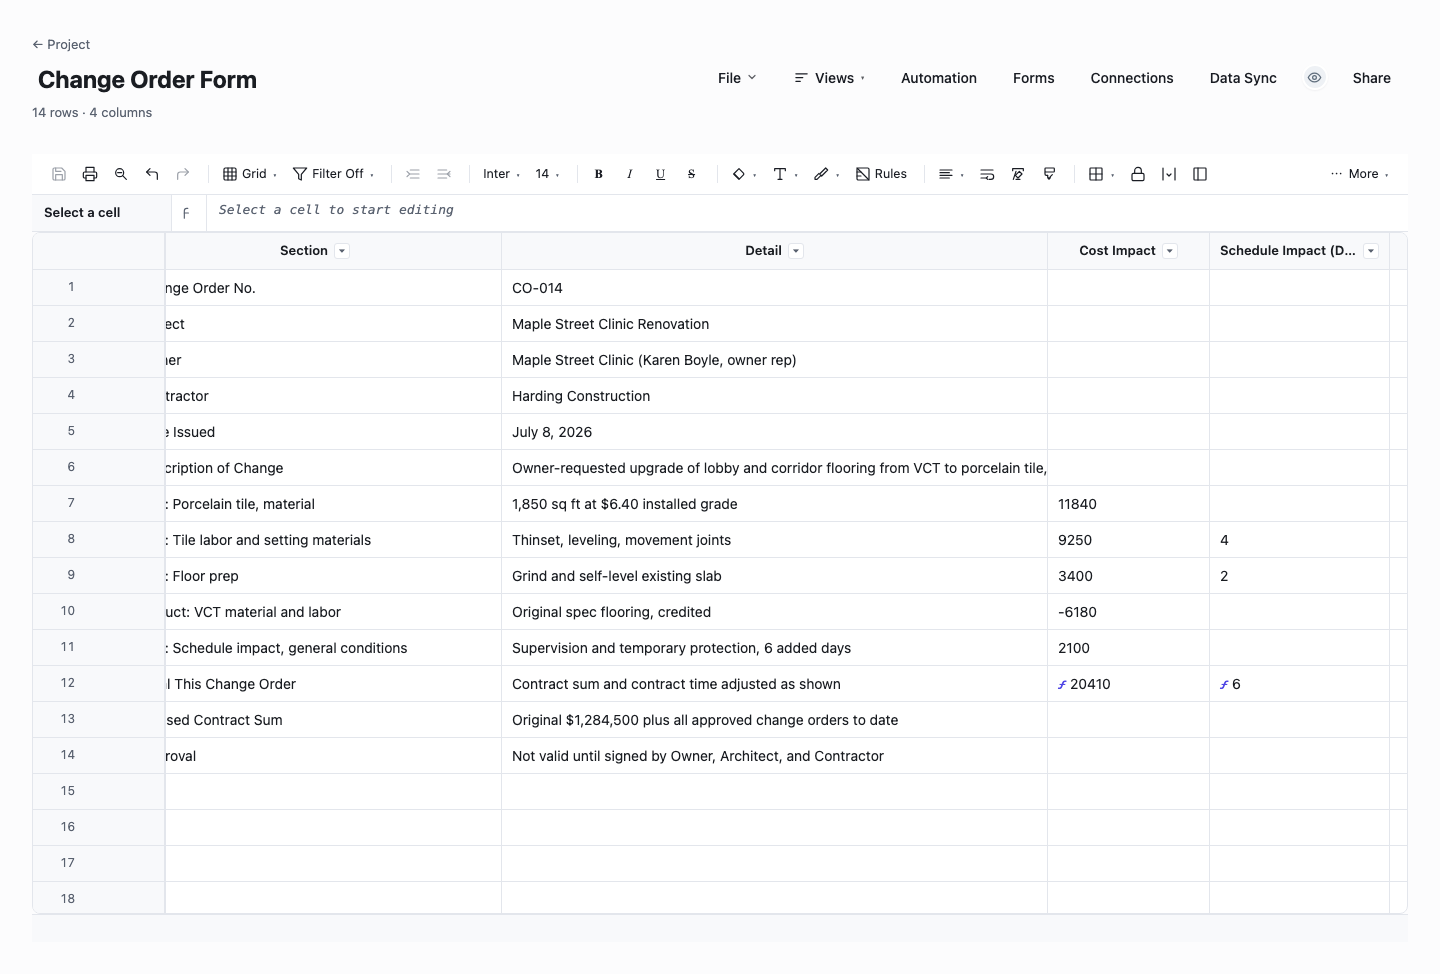Screen dimensions: 1440x974
Task: Open the Cost Impact column header menu
Action: pyautogui.click(x=1170, y=251)
